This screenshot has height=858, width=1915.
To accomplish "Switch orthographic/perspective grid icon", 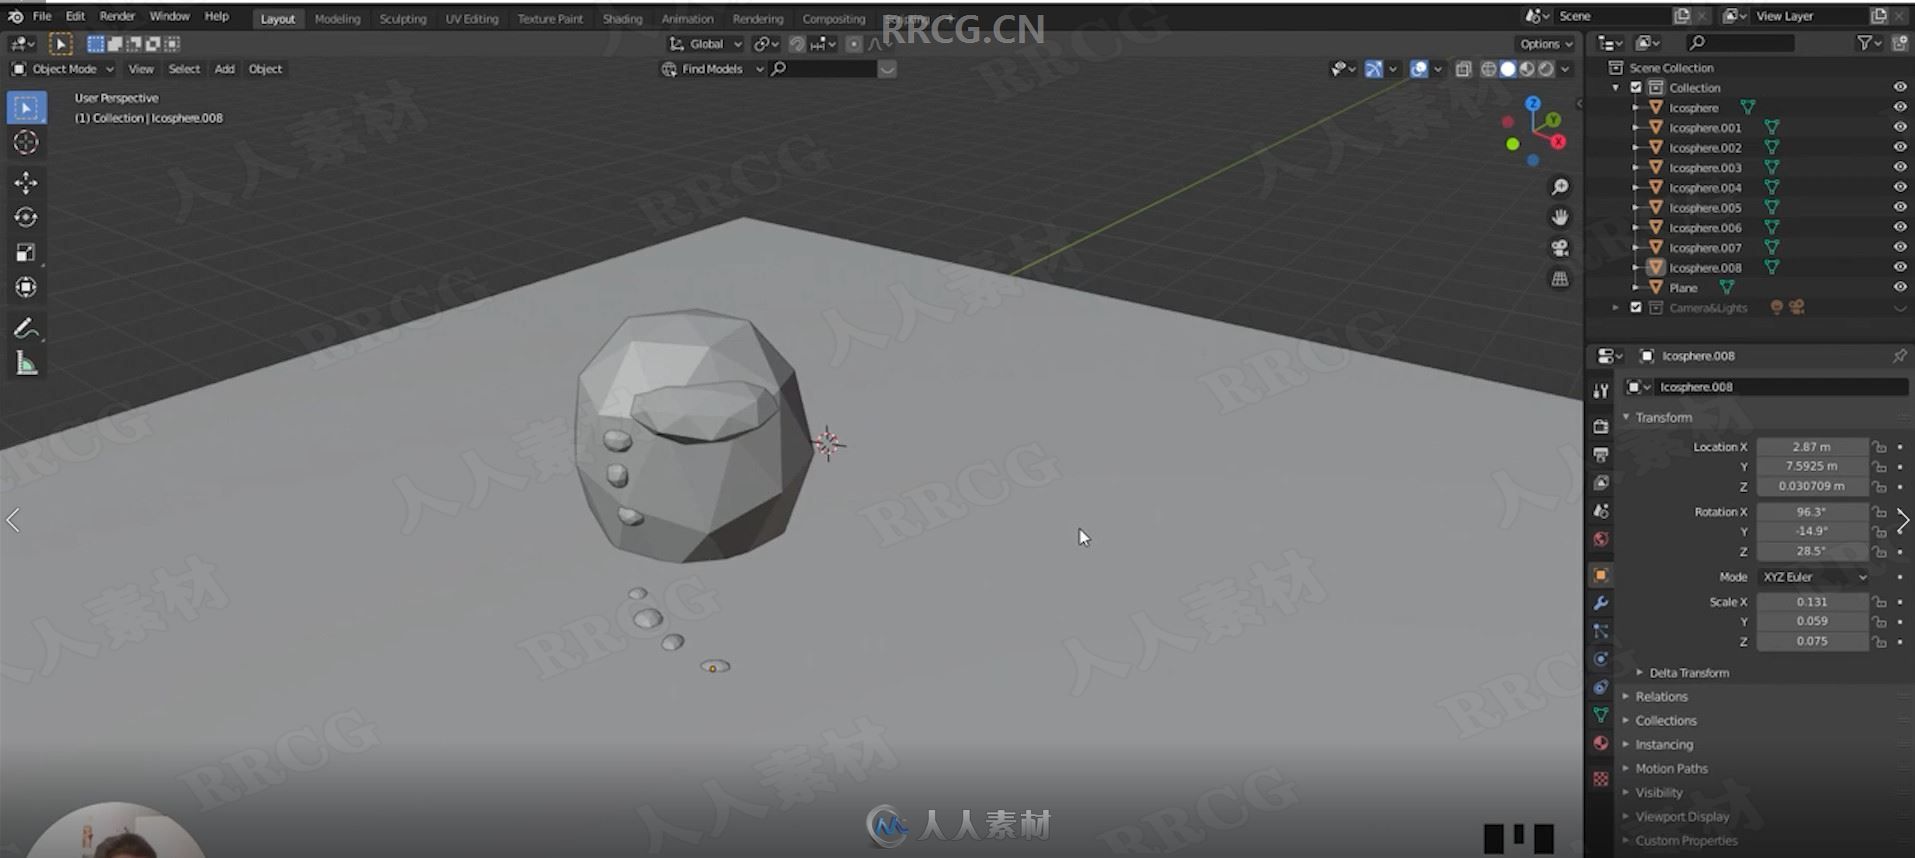I will (x=1560, y=279).
